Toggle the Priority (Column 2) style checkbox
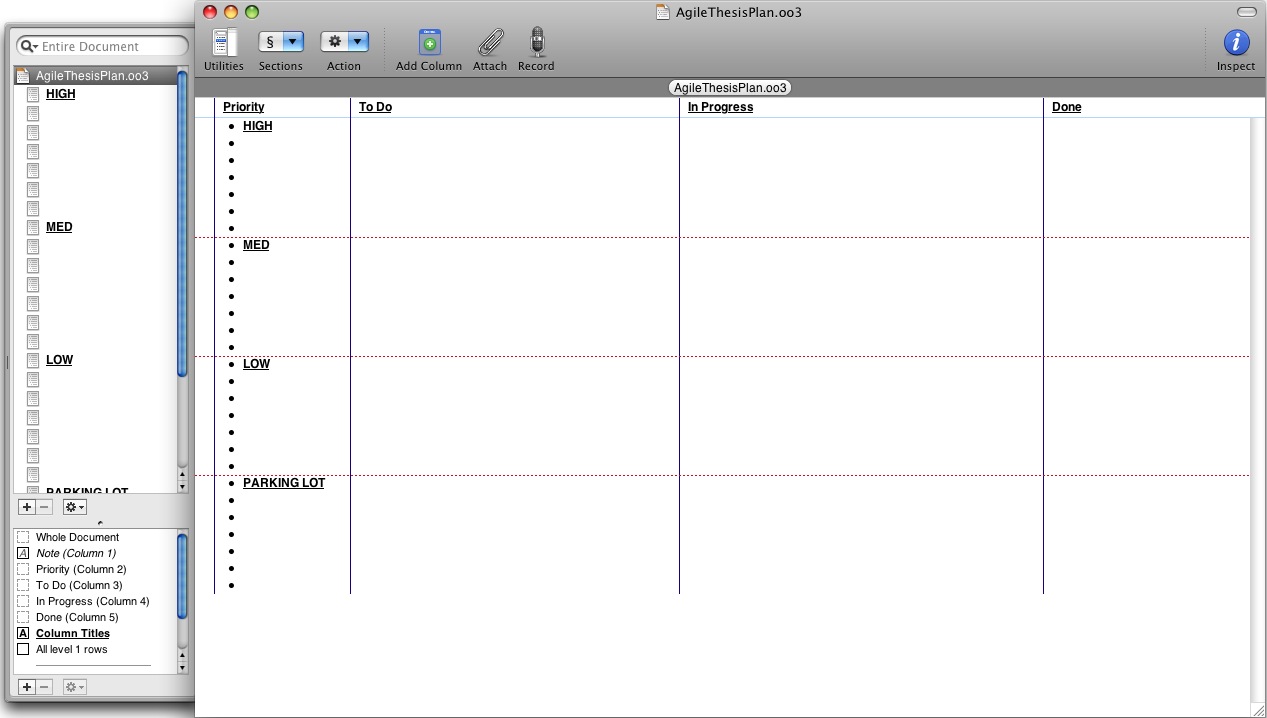Screen dimensions: 1267x718 pos(23,569)
